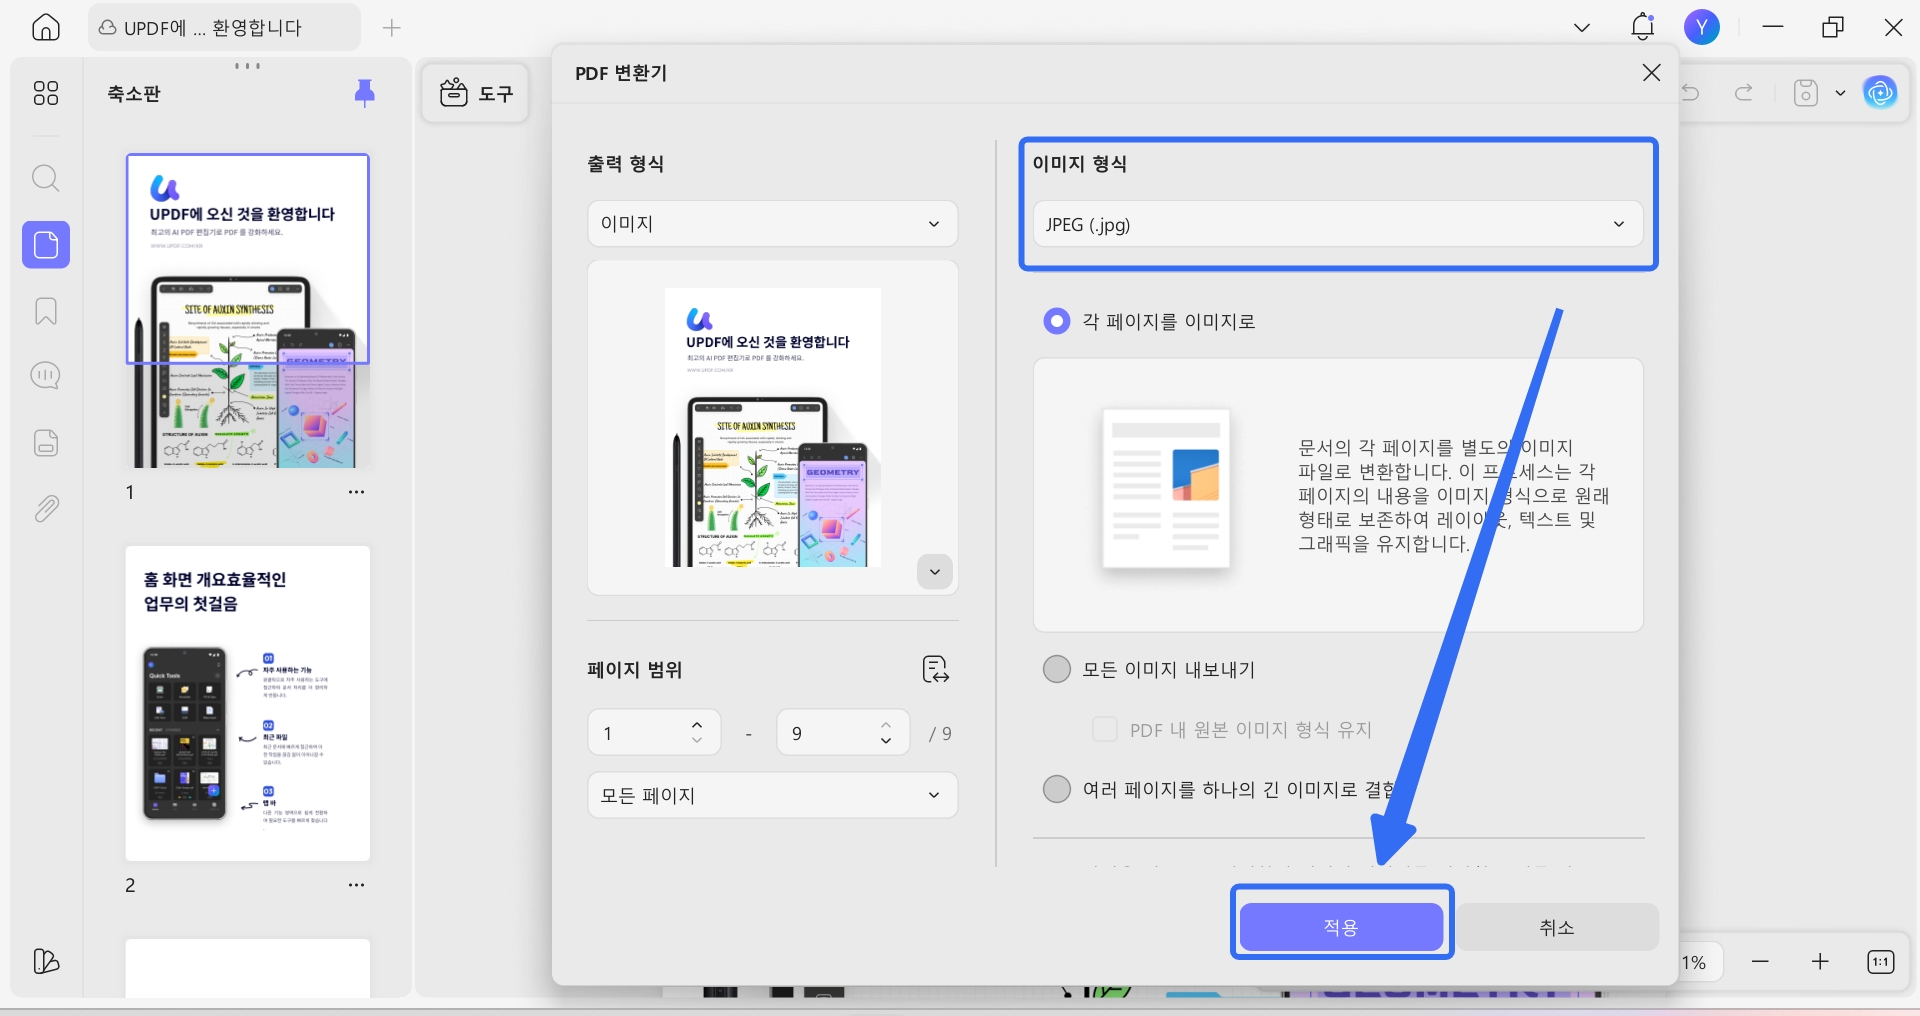Open the notifications bell
Image resolution: width=1920 pixels, height=1016 pixels.
click(1642, 27)
